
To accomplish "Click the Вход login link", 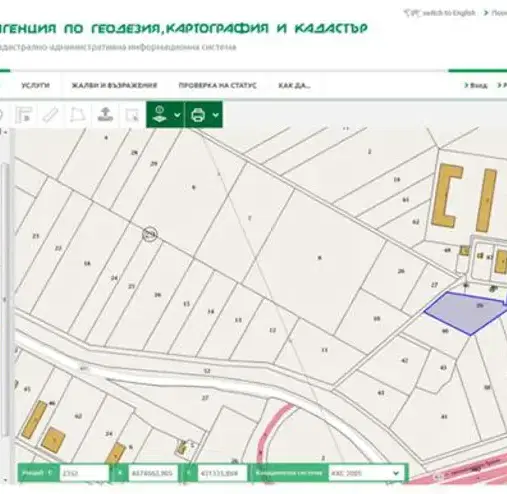I will pos(476,85).
